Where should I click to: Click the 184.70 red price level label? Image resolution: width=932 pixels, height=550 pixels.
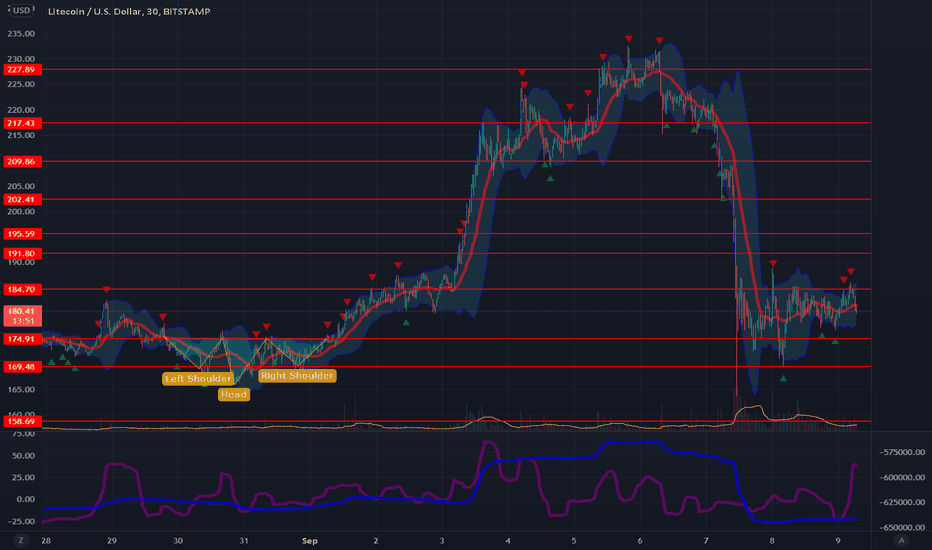(x=23, y=290)
